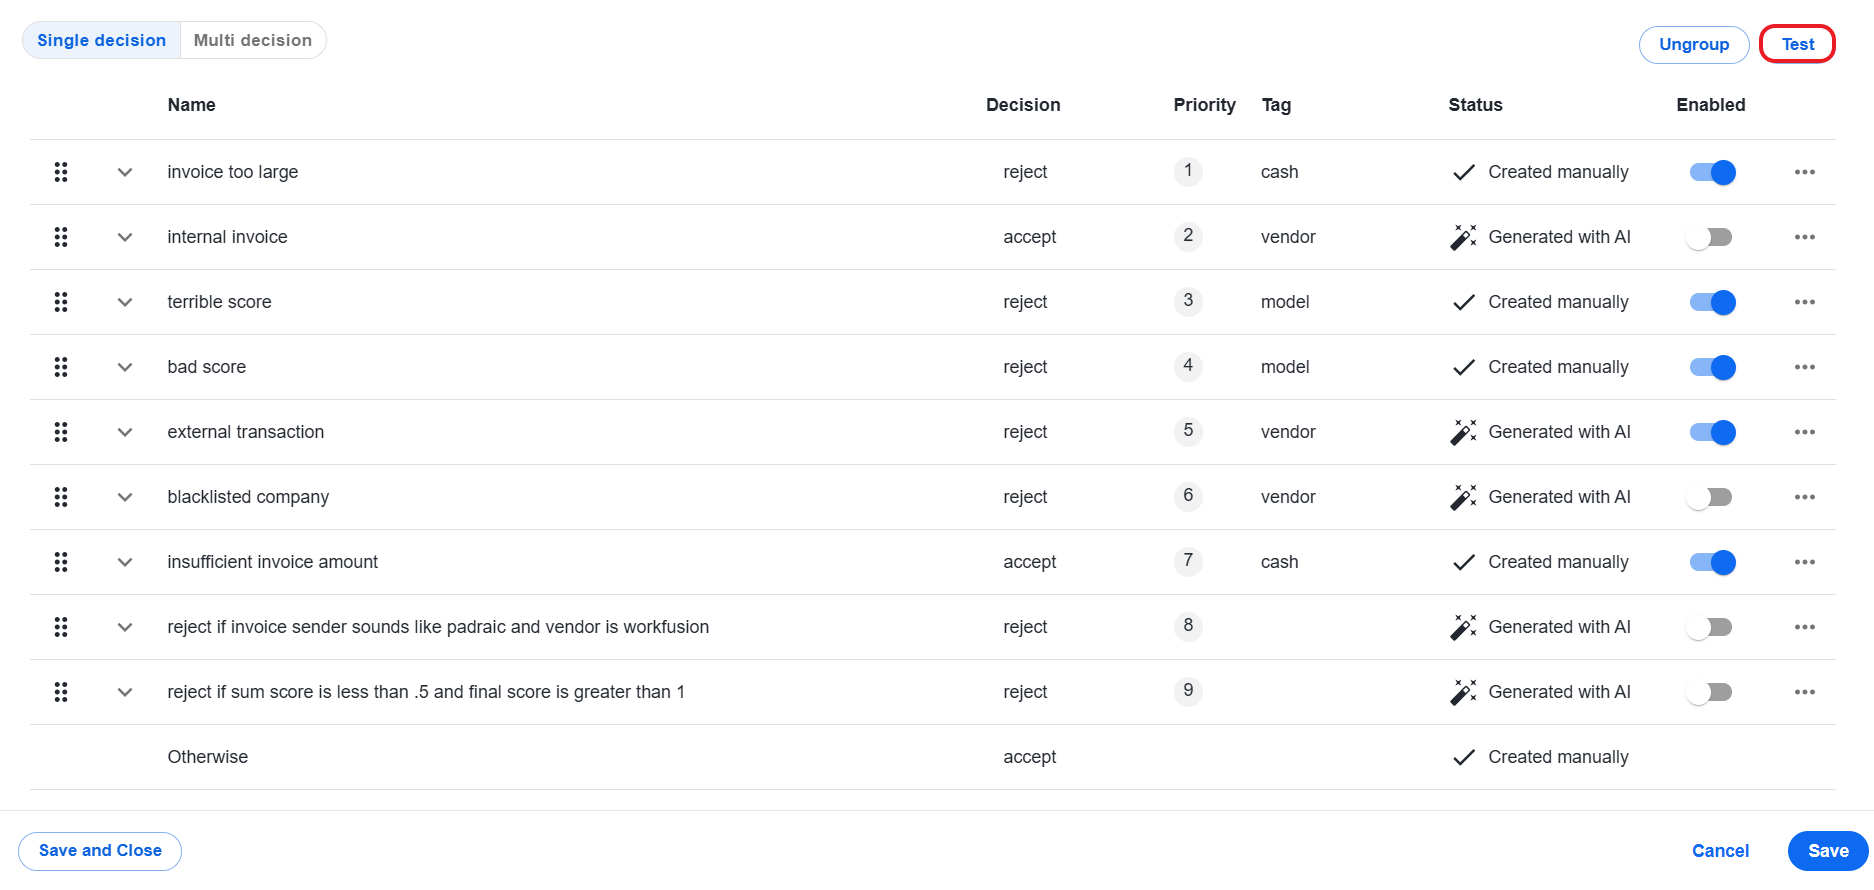The width and height of the screenshot is (1874, 890).
Task: Open more options for terrible score
Action: 1804,302
